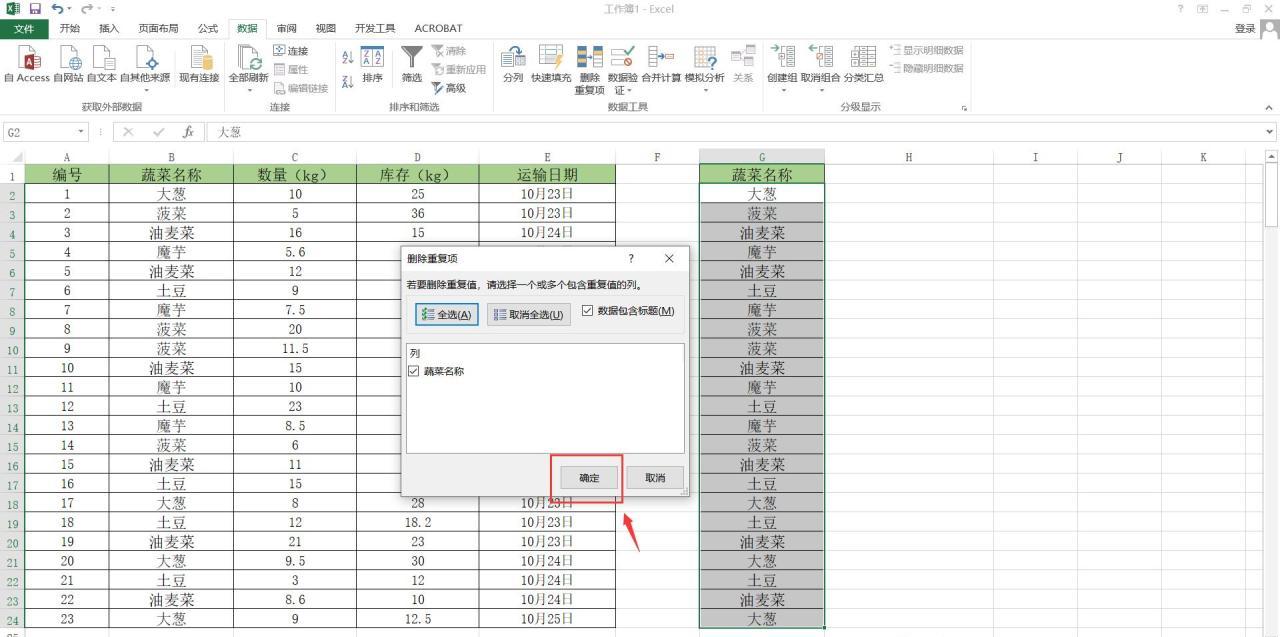Toggle the Filter (筛选) funnel
This screenshot has width=1280, height=637.
coord(412,64)
